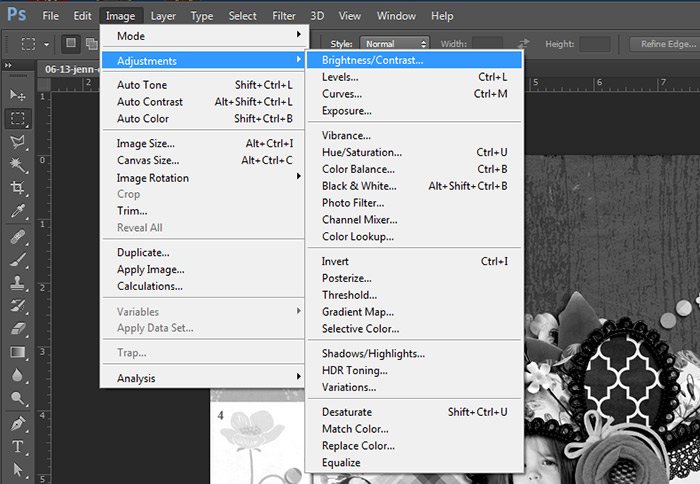
Task: Choose Replace Color adjustment
Action: pos(414,446)
